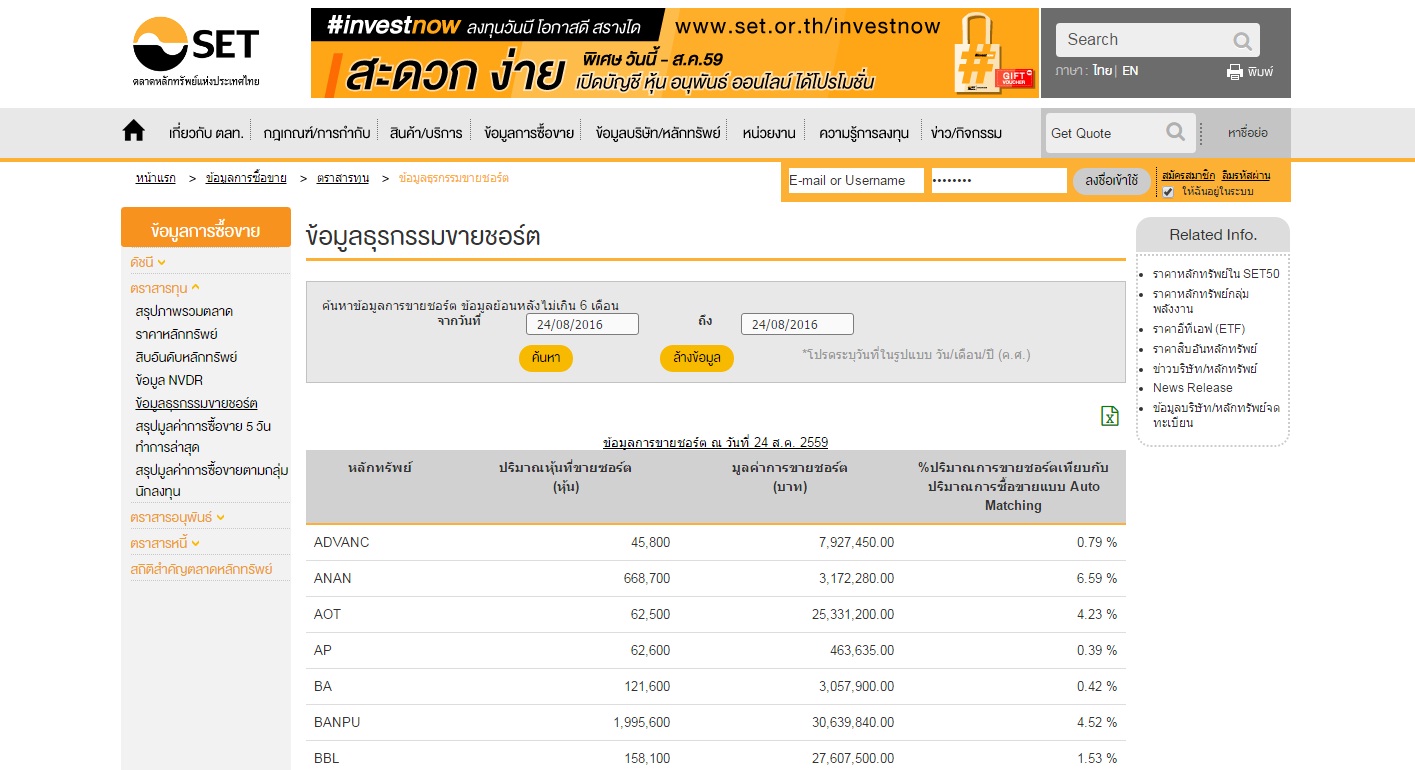Click the Get Quote magnifier icon
This screenshot has width=1415, height=770.
[1176, 132]
